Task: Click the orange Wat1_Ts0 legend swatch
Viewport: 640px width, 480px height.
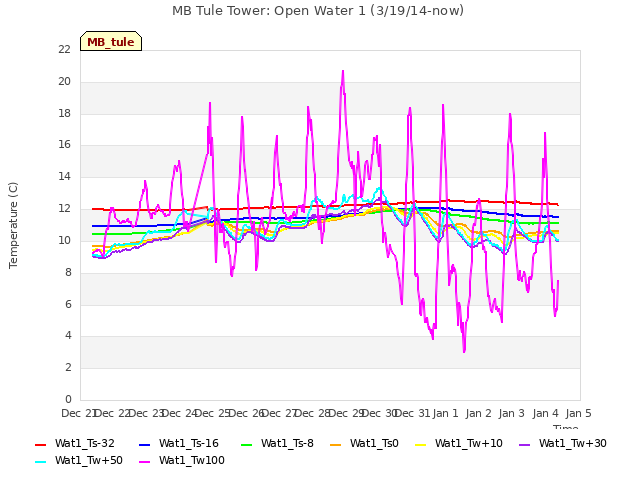Action: [336, 444]
